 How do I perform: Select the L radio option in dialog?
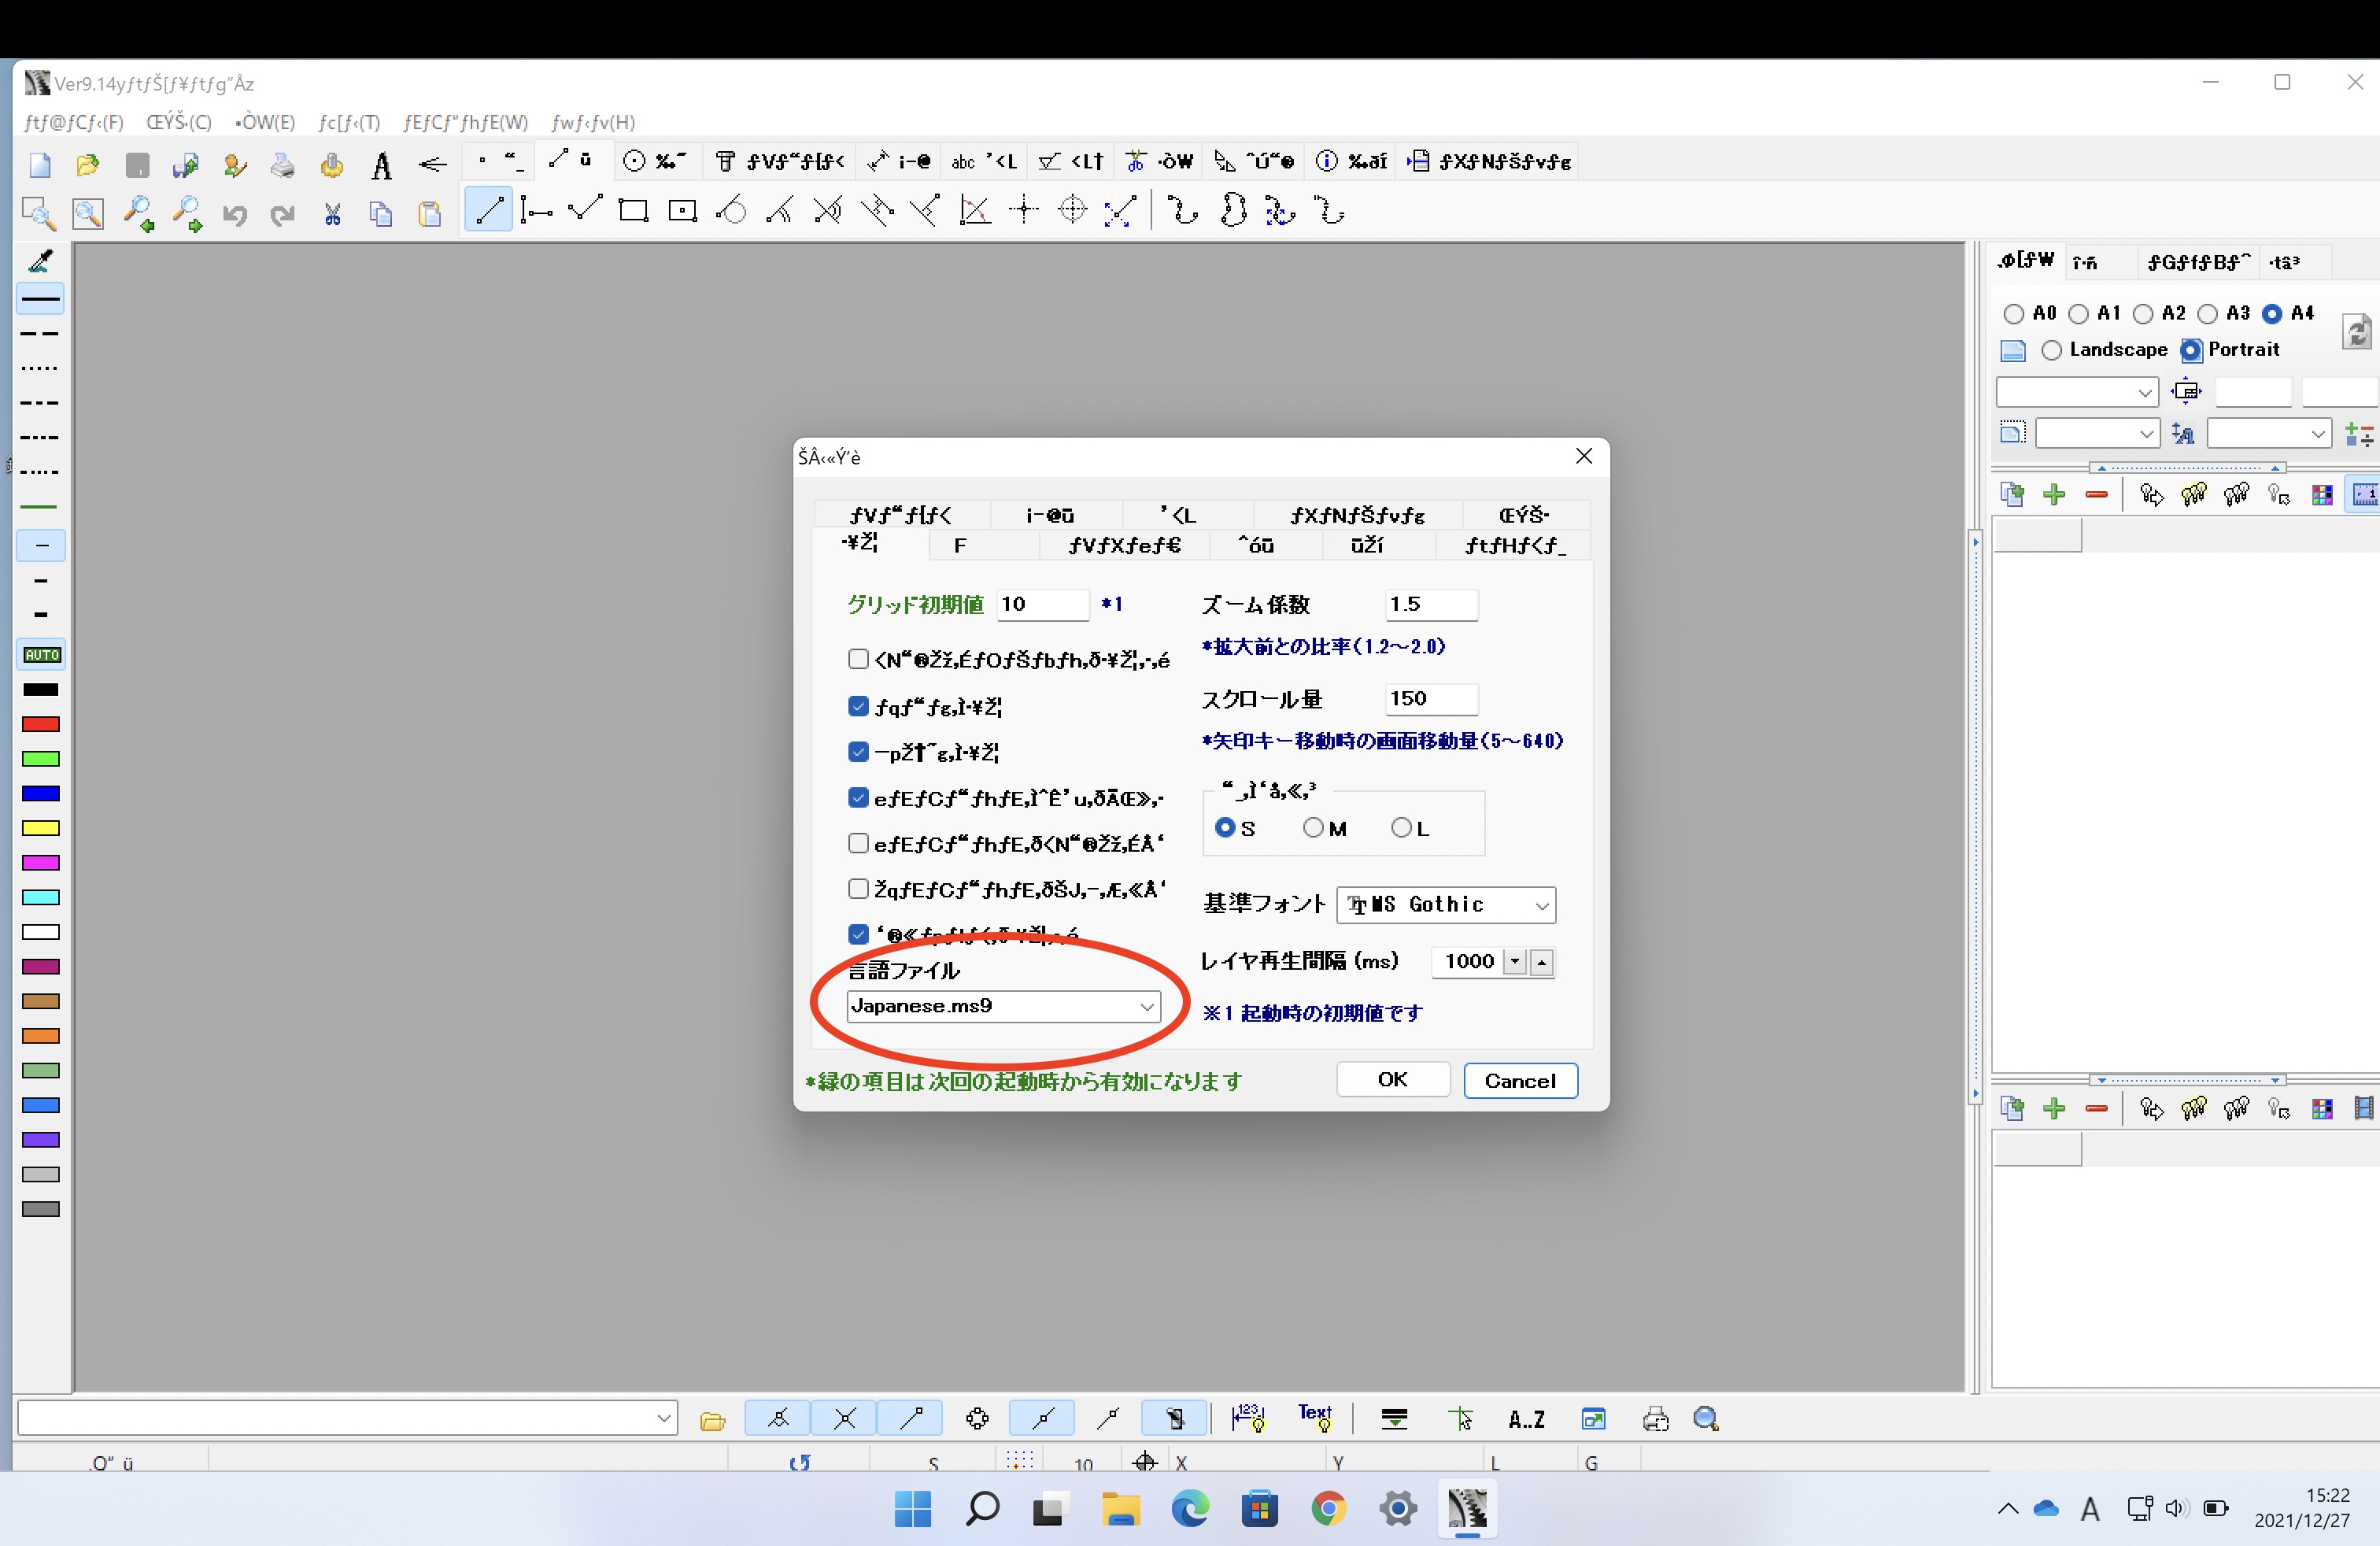point(1401,827)
